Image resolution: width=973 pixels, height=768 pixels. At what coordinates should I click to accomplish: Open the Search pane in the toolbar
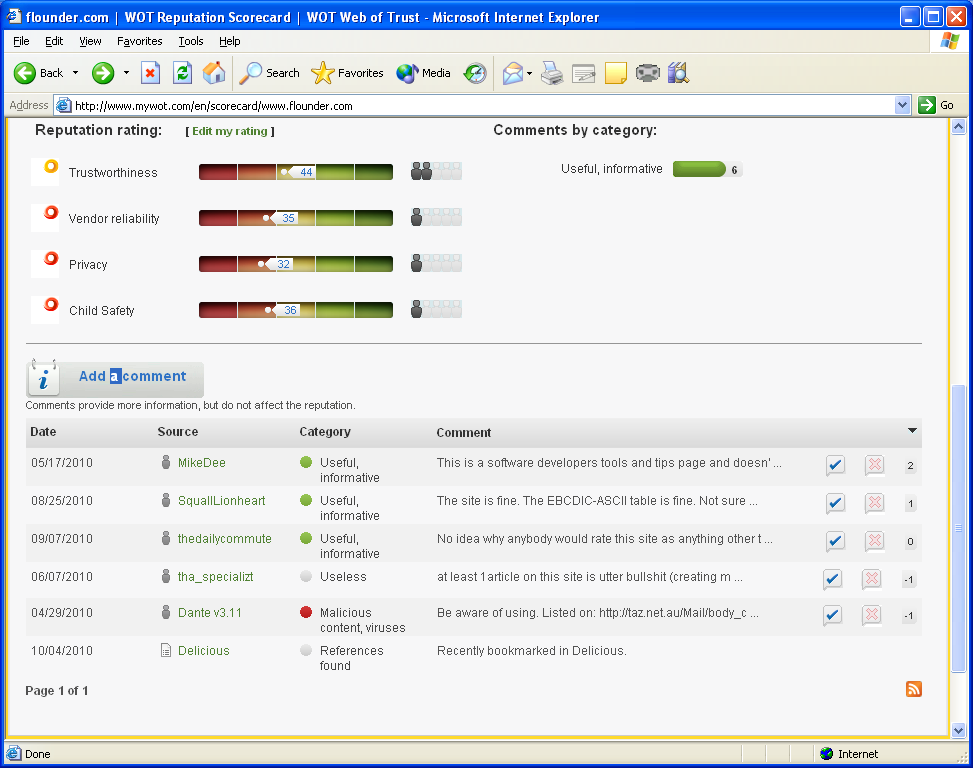(x=269, y=73)
